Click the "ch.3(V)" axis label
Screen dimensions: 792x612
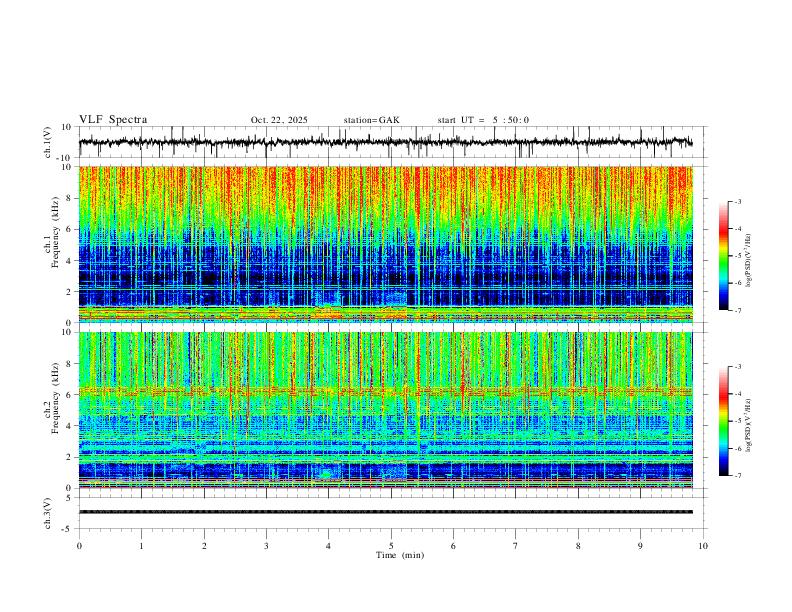coord(48,513)
